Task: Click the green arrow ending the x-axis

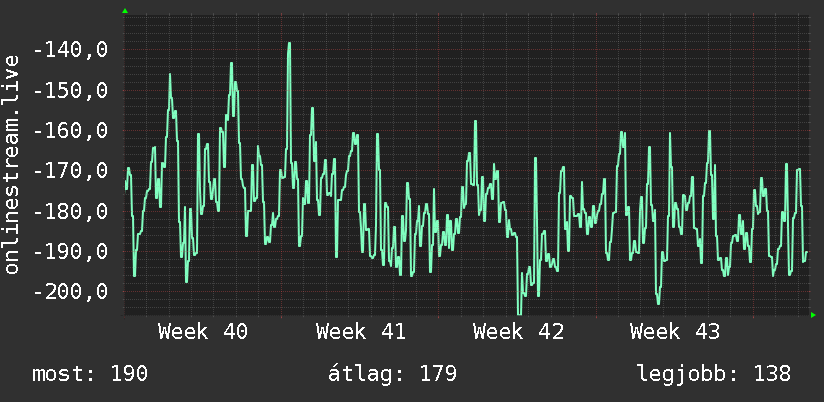Action: point(813,315)
